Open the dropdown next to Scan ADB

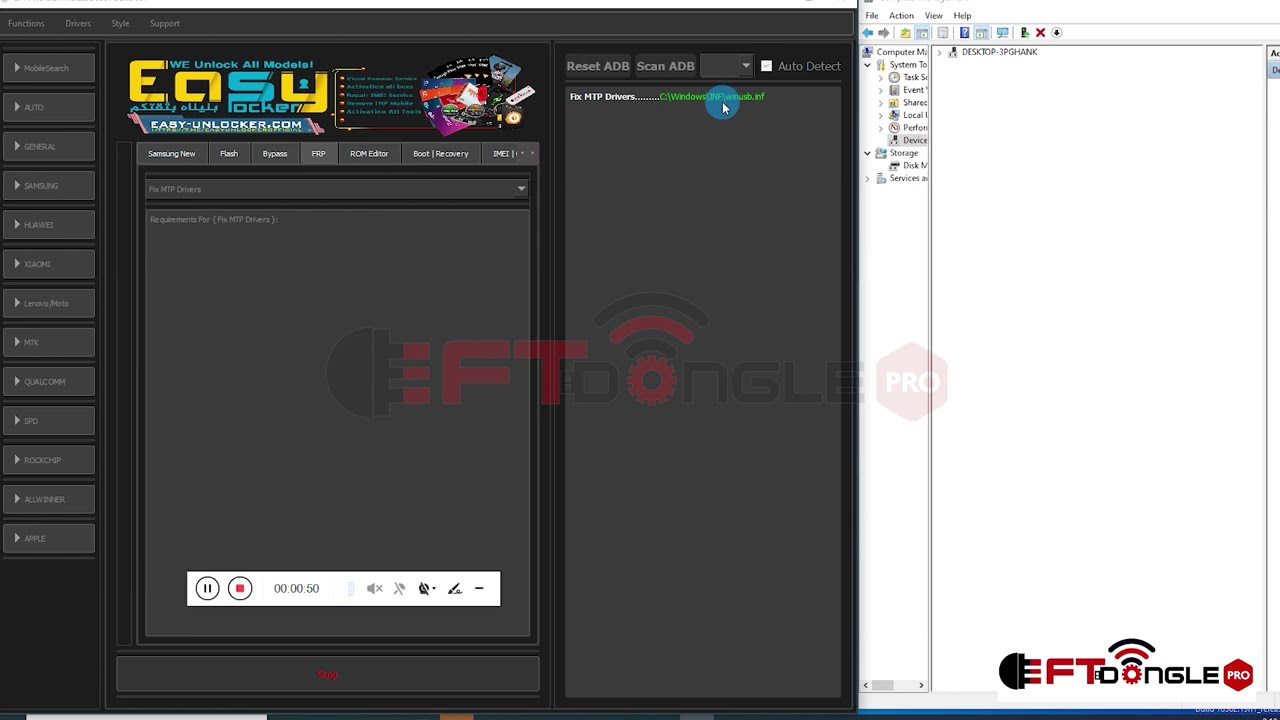[726, 66]
